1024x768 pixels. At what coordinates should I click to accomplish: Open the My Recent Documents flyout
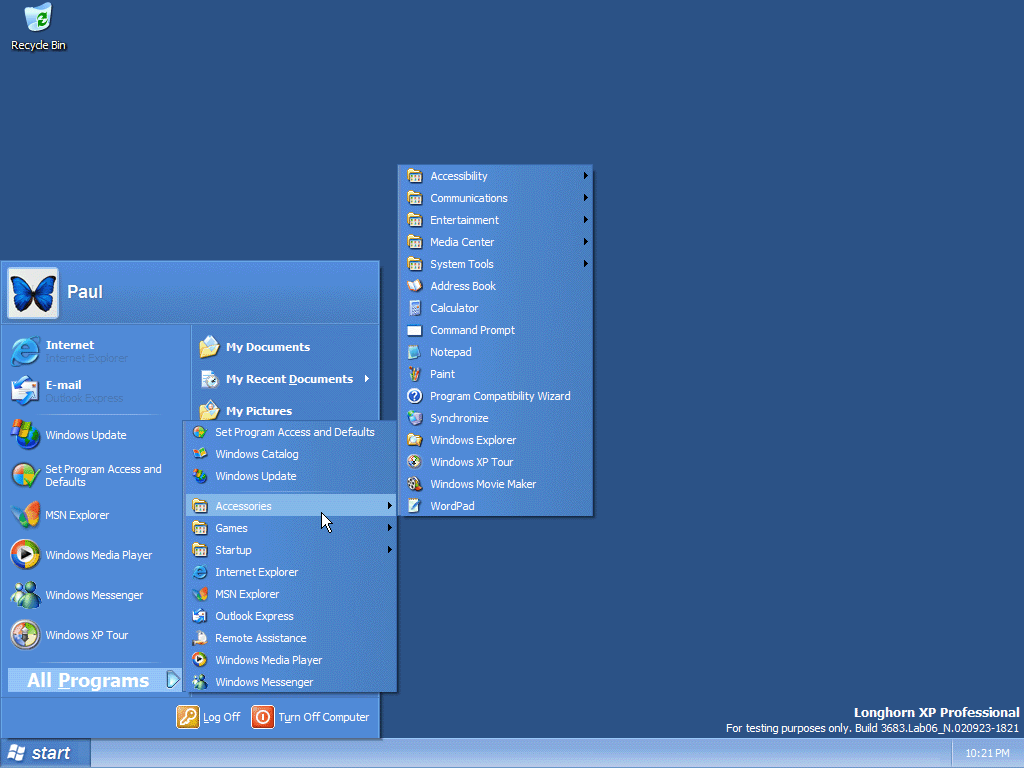(x=289, y=379)
